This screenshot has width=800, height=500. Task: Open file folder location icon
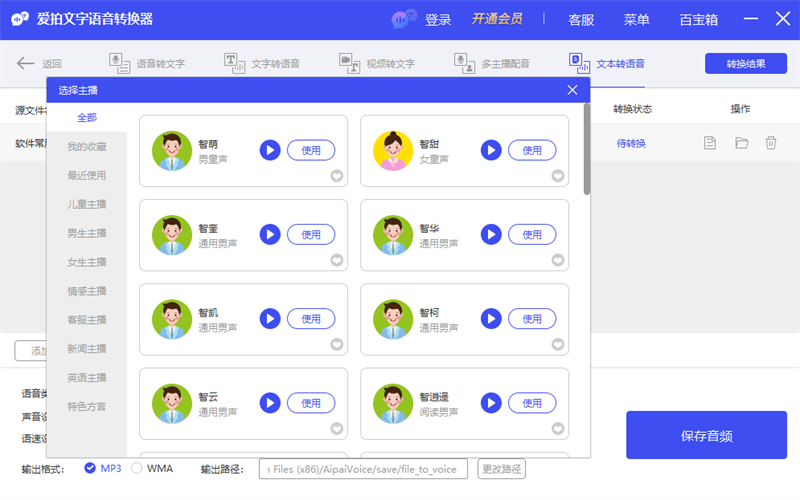pyautogui.click(x=741, y=143)
